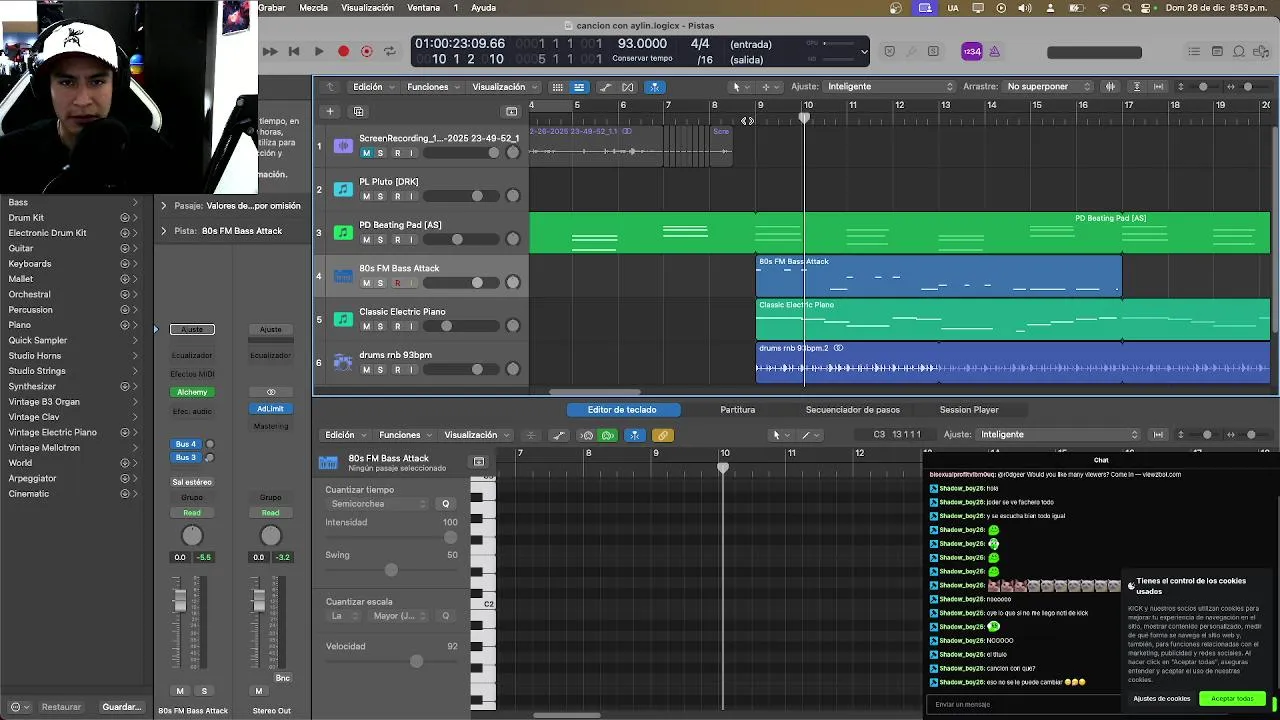
Task: Expand the Pasaje disclosure triangle in inspector
Action: point(164,206)
